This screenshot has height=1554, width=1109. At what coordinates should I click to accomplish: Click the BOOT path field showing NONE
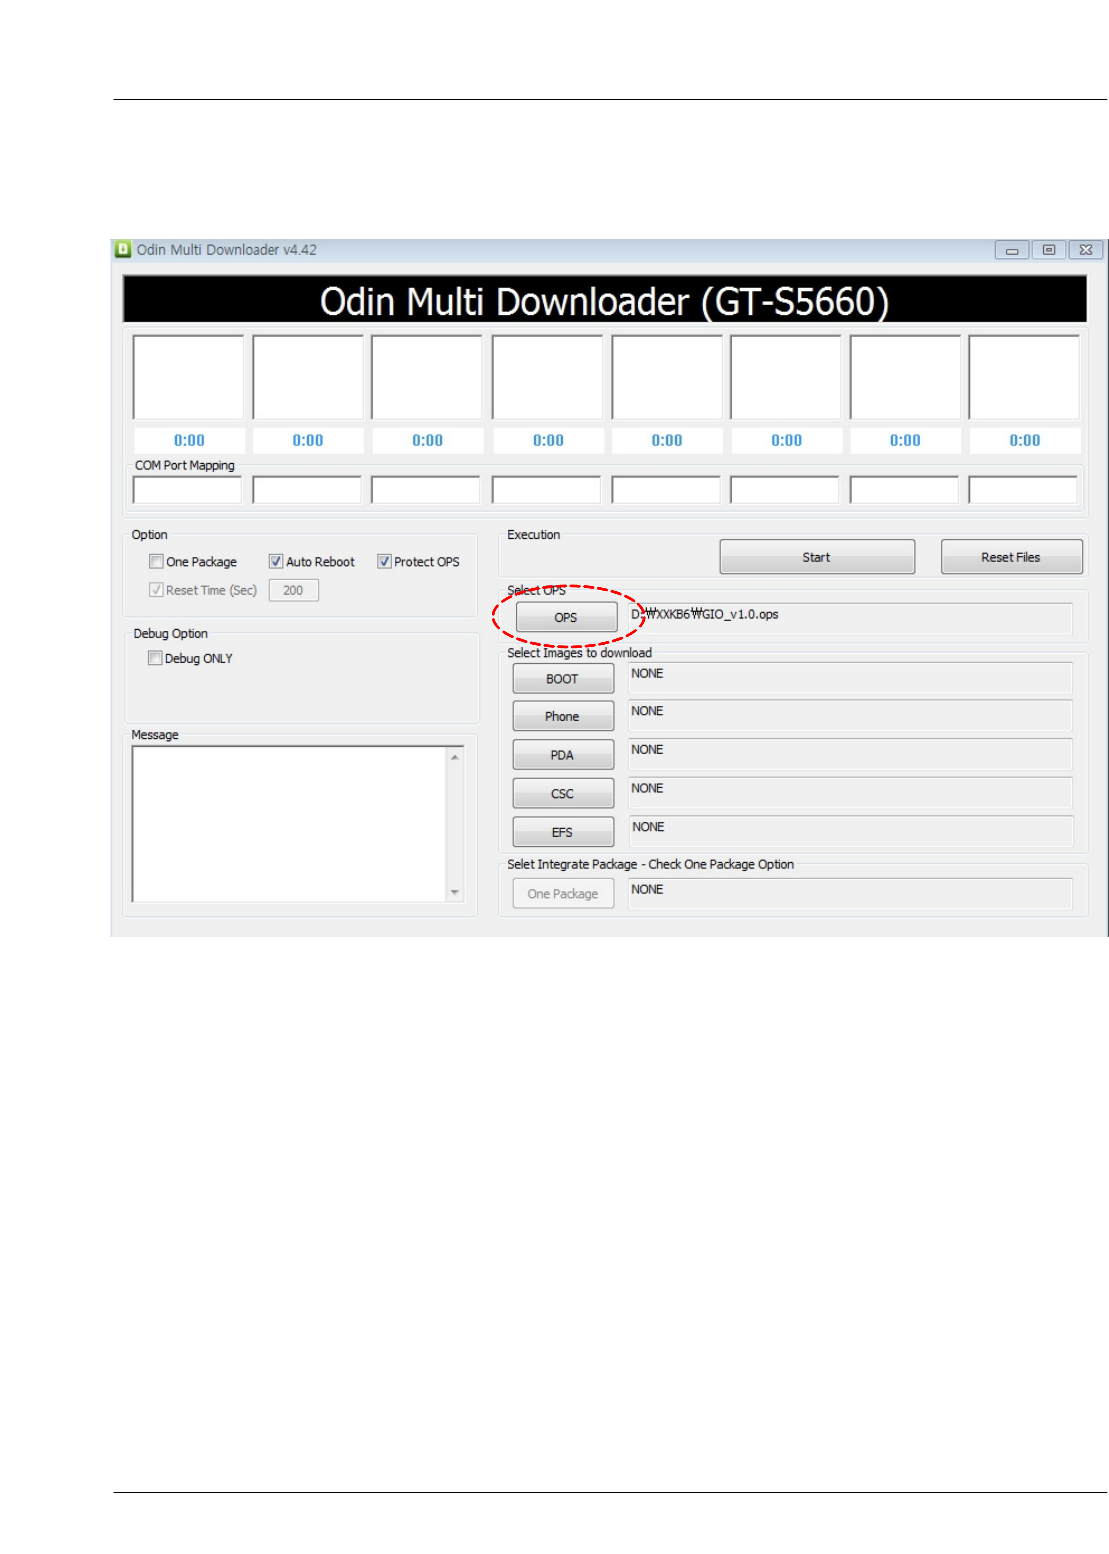tap(850, 678)
